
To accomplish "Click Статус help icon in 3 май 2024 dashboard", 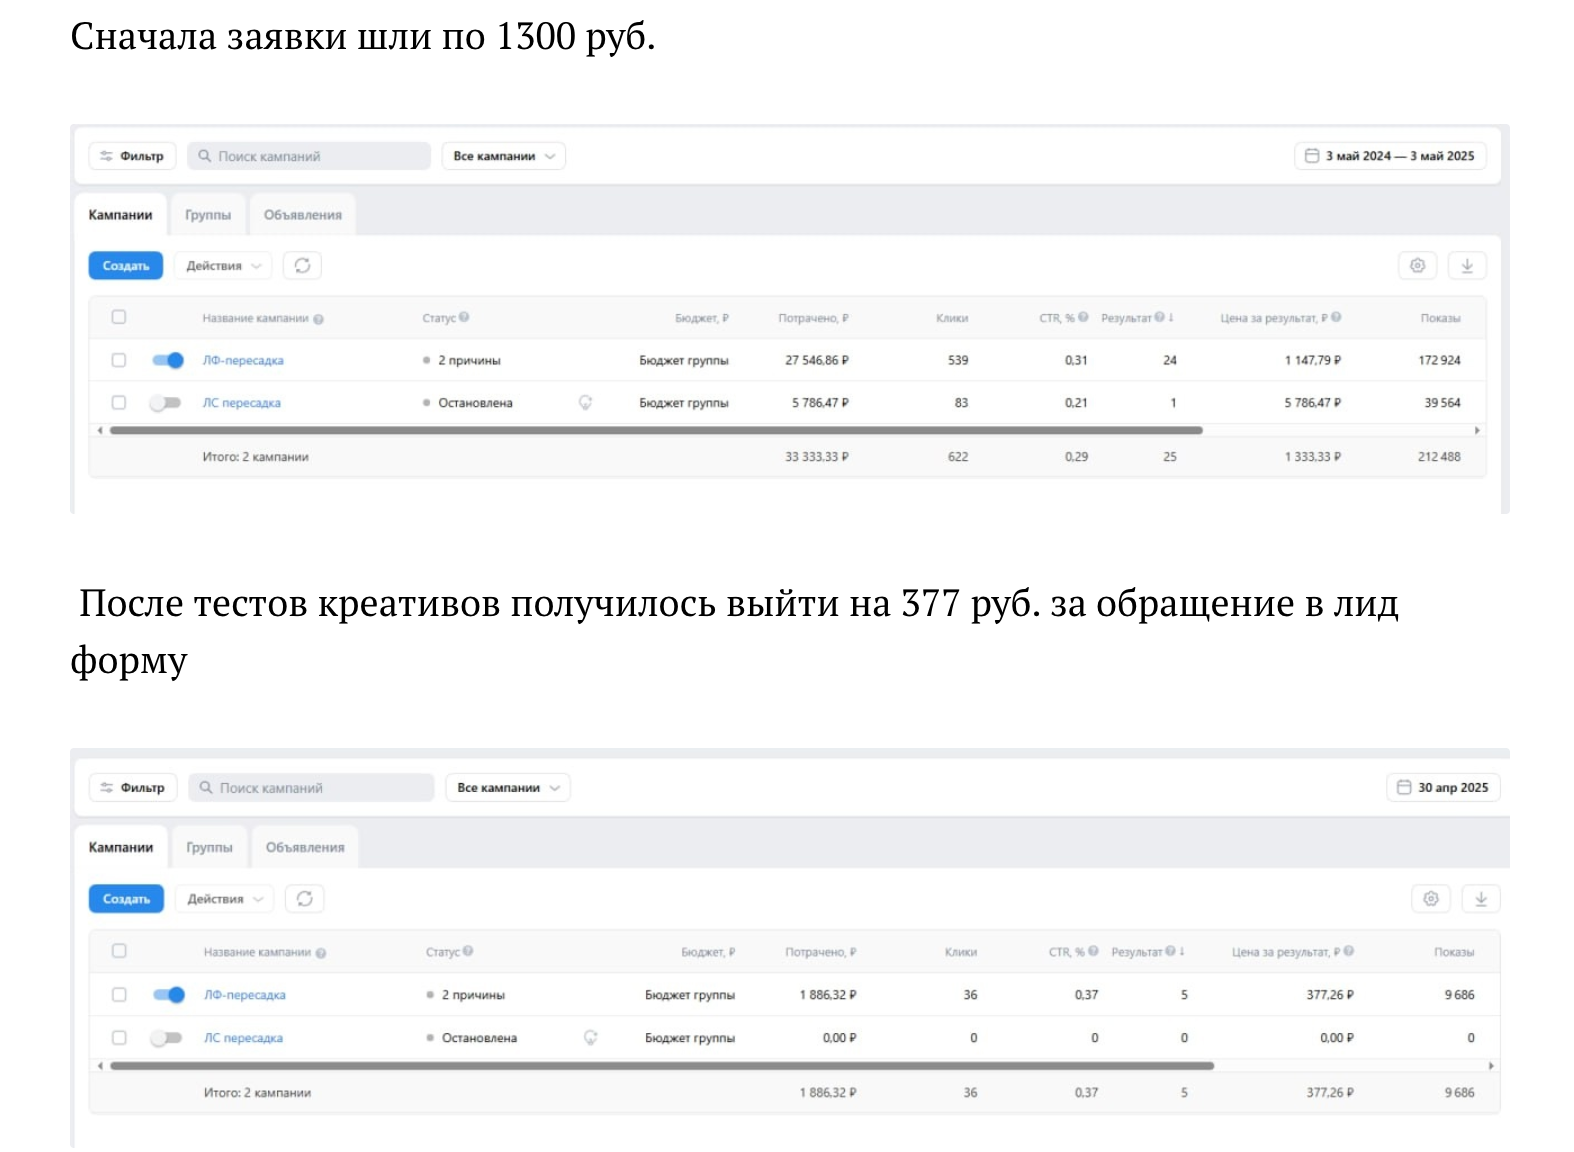I will click(464, 318).
